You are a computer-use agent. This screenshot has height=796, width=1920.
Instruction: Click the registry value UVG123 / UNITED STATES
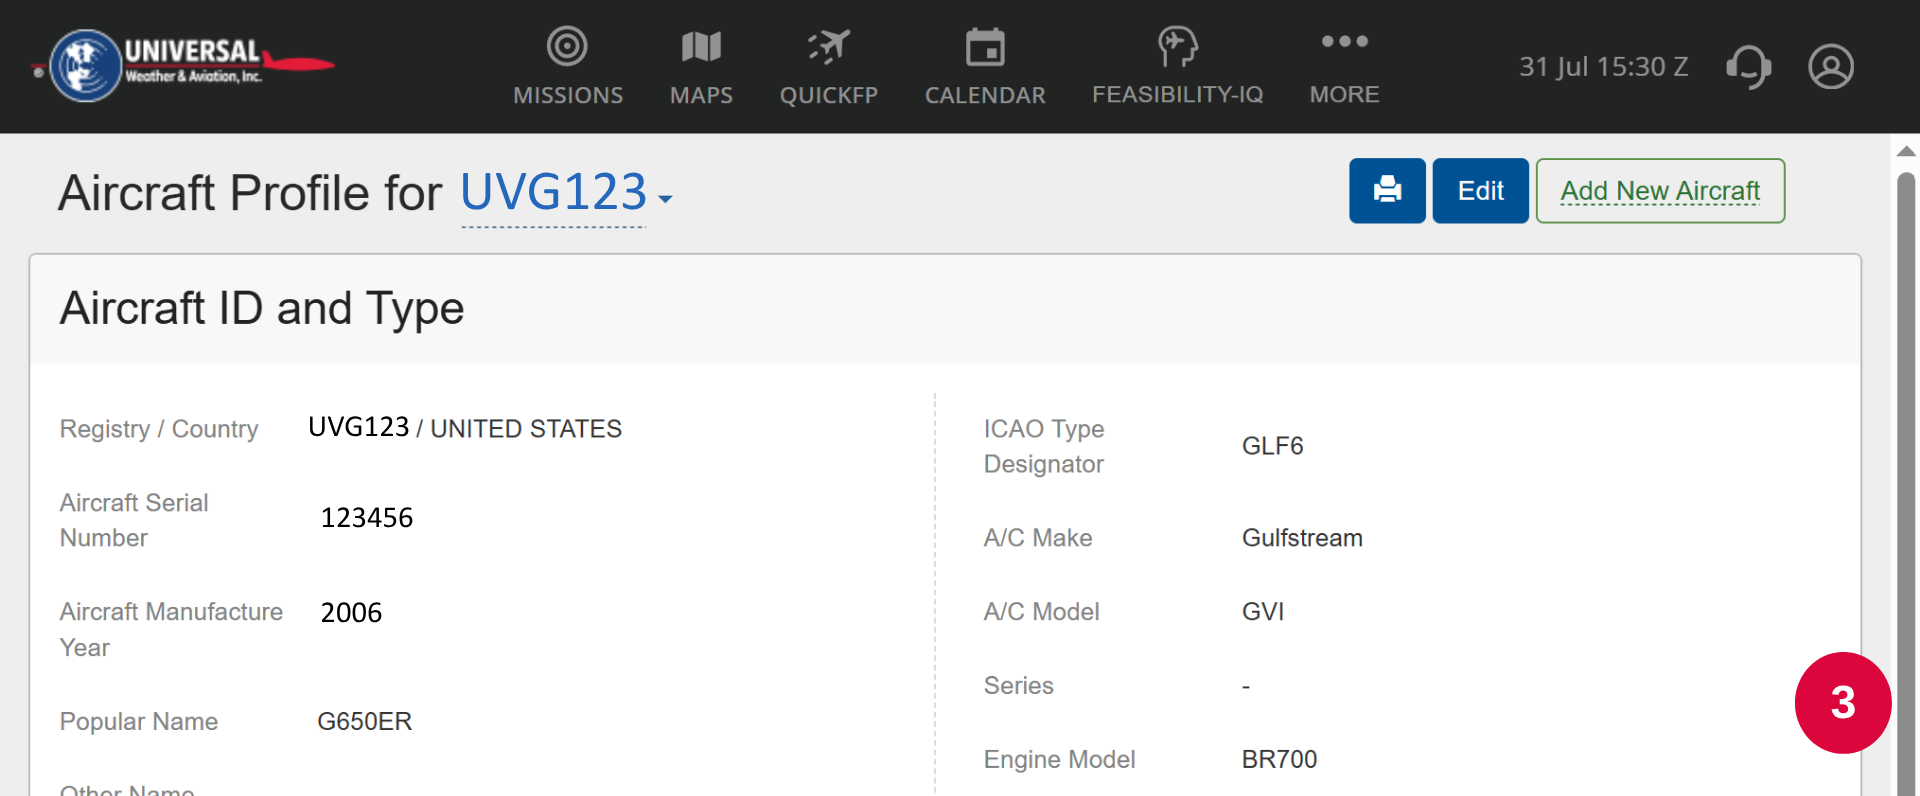click(x=465, y=428)
